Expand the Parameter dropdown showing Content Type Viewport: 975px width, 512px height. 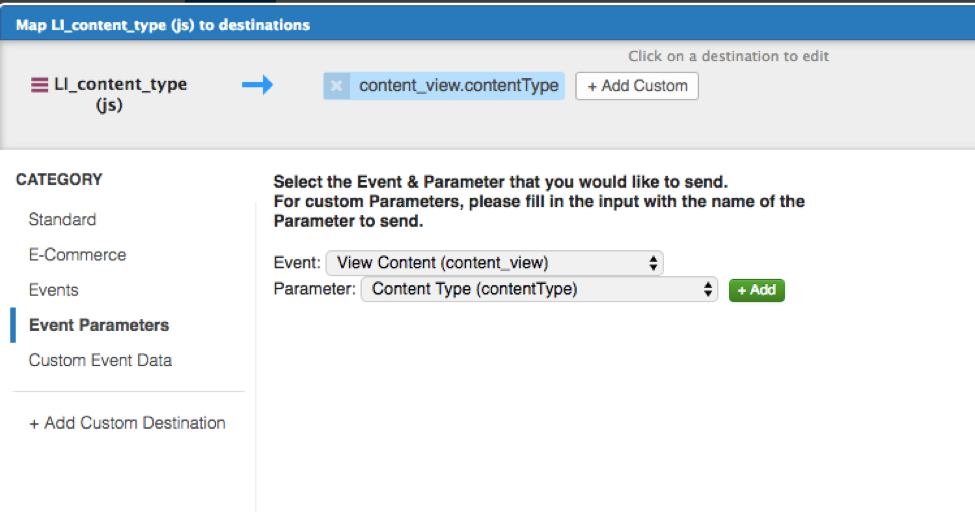pyautogui.click(x=539, y=290)
